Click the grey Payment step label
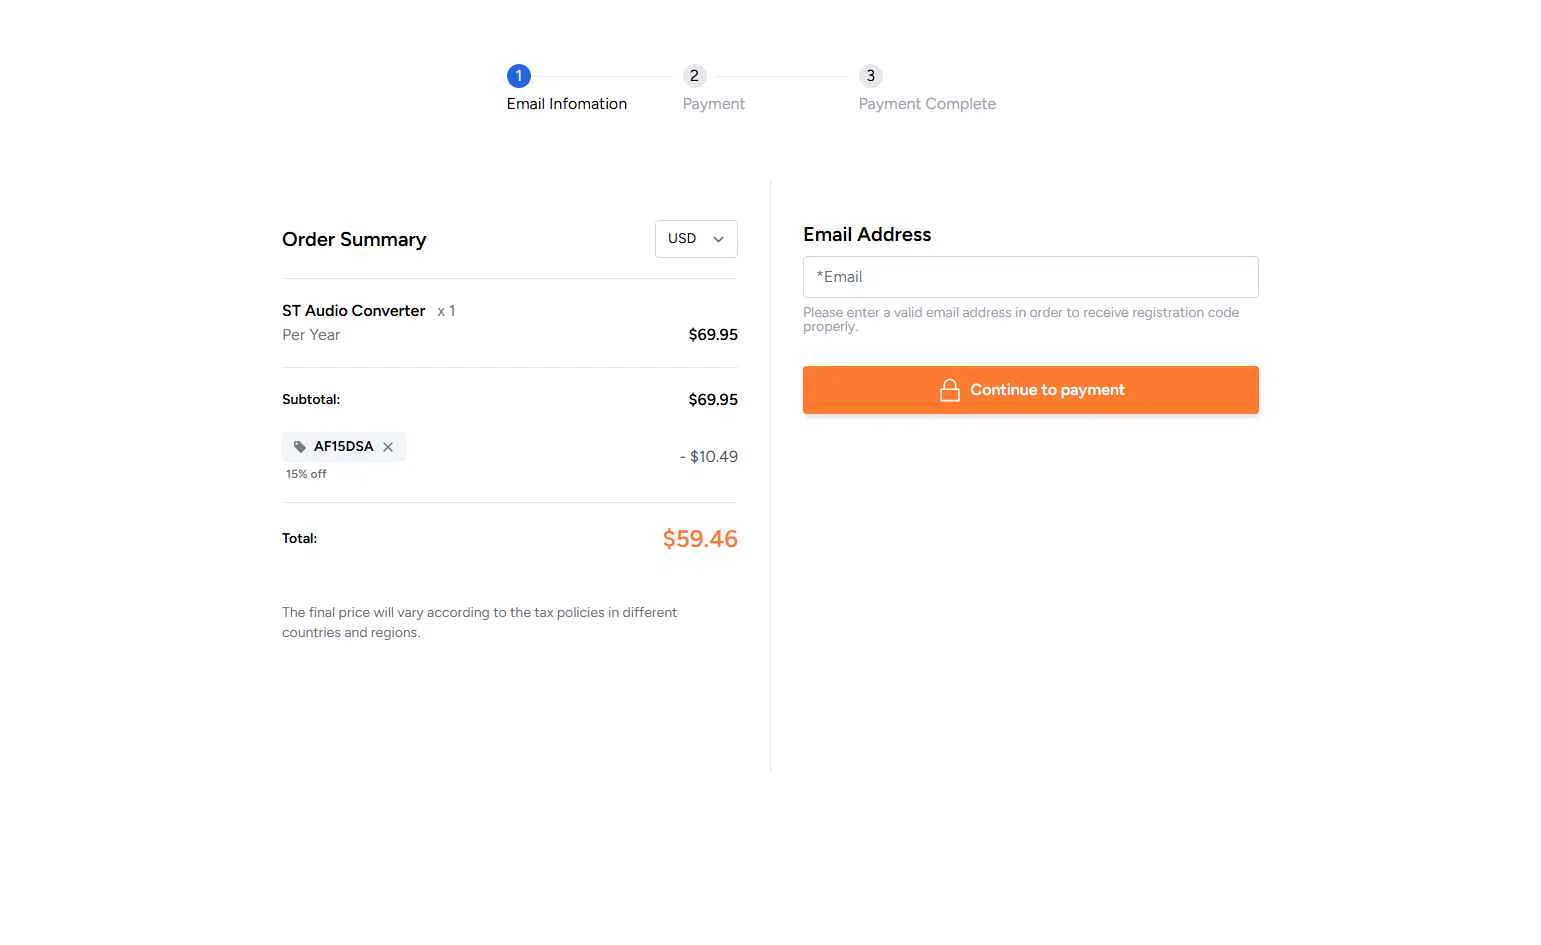This screenshot has height=945, width=1541. 714,104
